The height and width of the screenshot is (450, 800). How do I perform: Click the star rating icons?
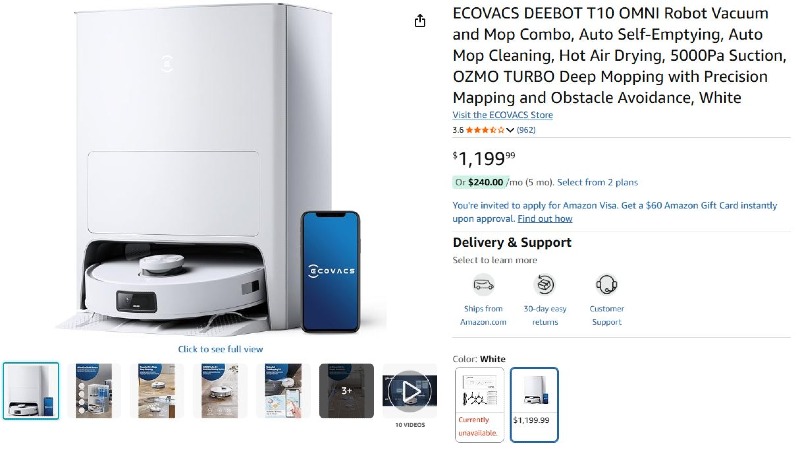pyautogui.click(x=485, y=130)
